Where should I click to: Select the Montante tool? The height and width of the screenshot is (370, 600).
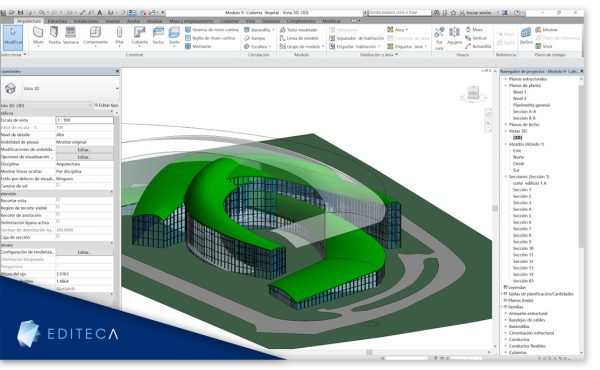pyautogui.click(x=198, y=46)
